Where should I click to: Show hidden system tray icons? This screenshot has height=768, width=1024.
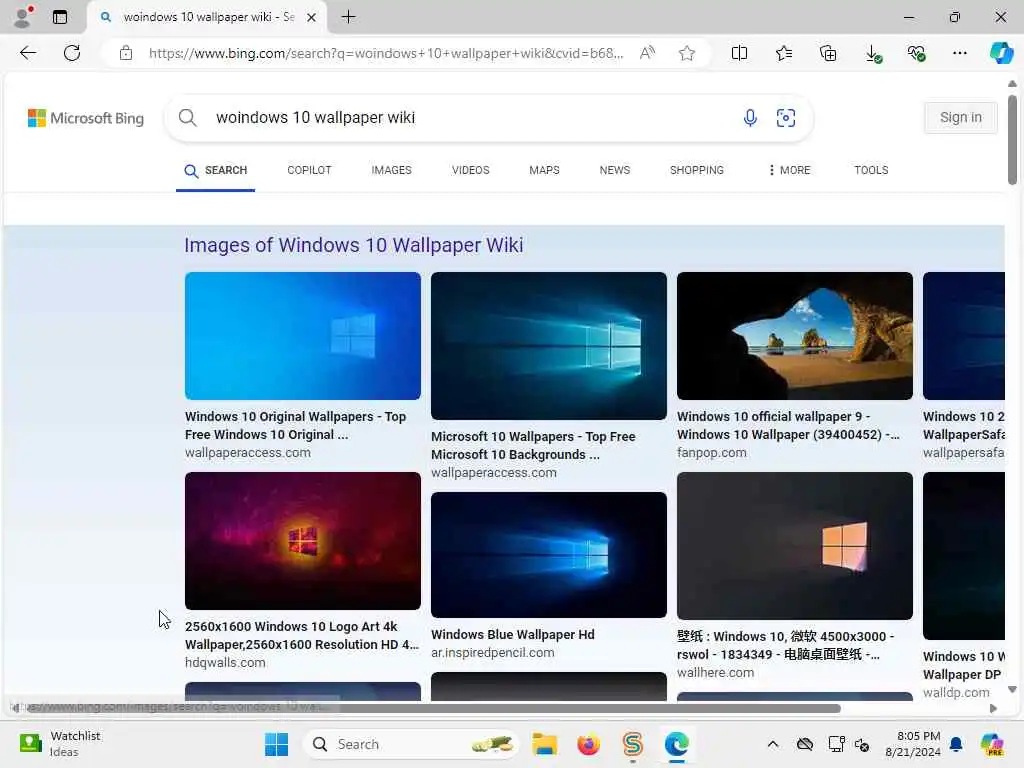tap(773, 744)
